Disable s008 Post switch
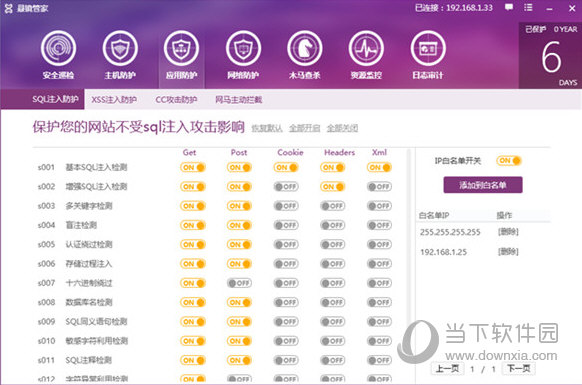Viewport: 582px width, 385px height. [x=239, y=303]
